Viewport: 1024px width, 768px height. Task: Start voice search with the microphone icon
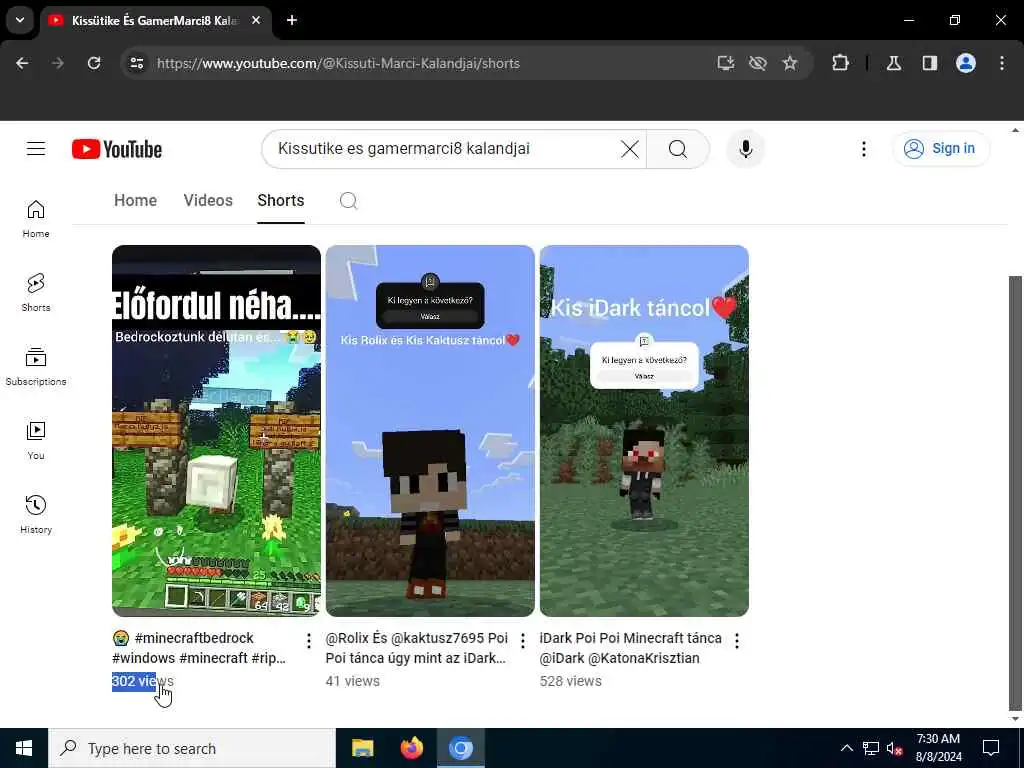tap(746, 149)
